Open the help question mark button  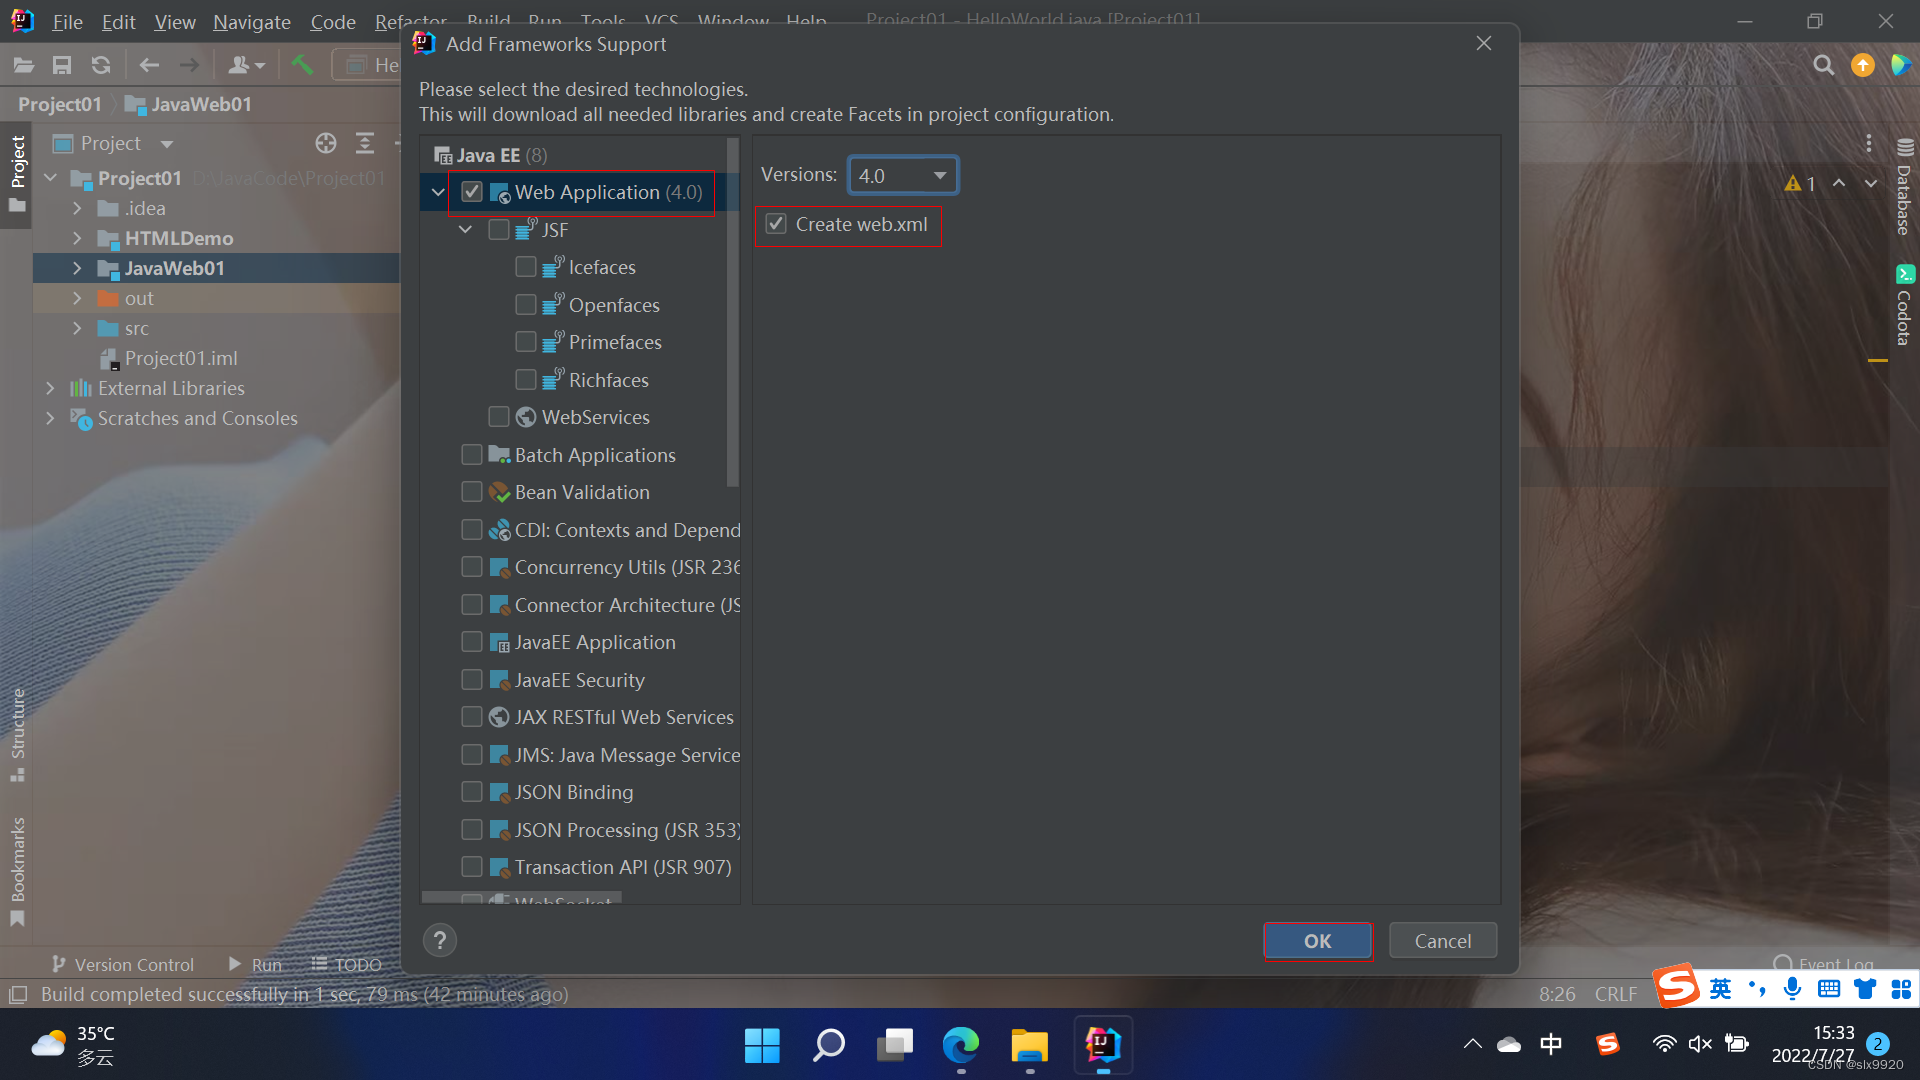(x=440, y=940)
